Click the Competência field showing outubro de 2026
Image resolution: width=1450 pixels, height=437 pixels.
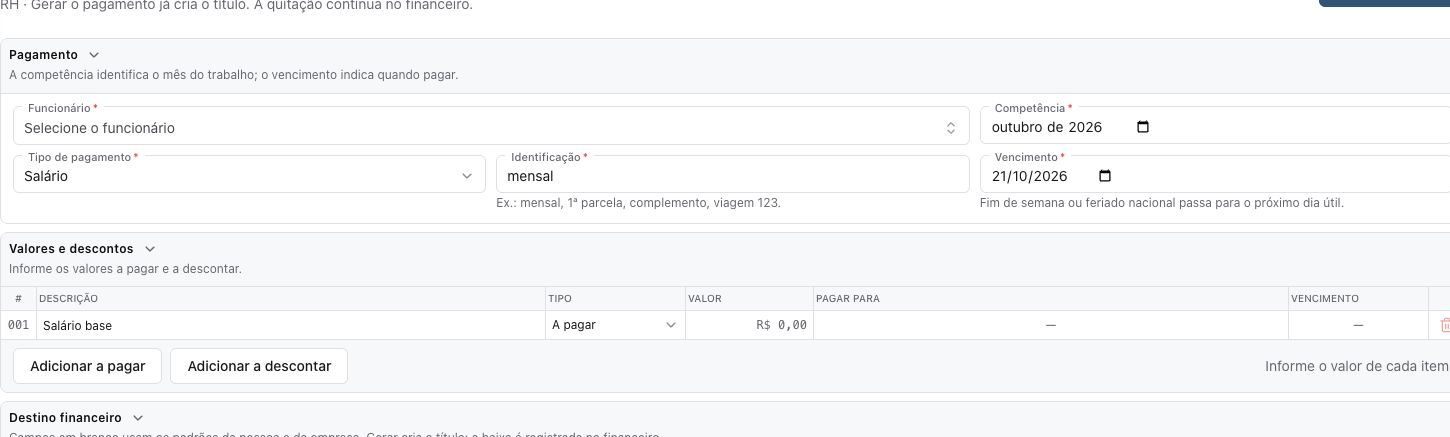pos(1215,125)
